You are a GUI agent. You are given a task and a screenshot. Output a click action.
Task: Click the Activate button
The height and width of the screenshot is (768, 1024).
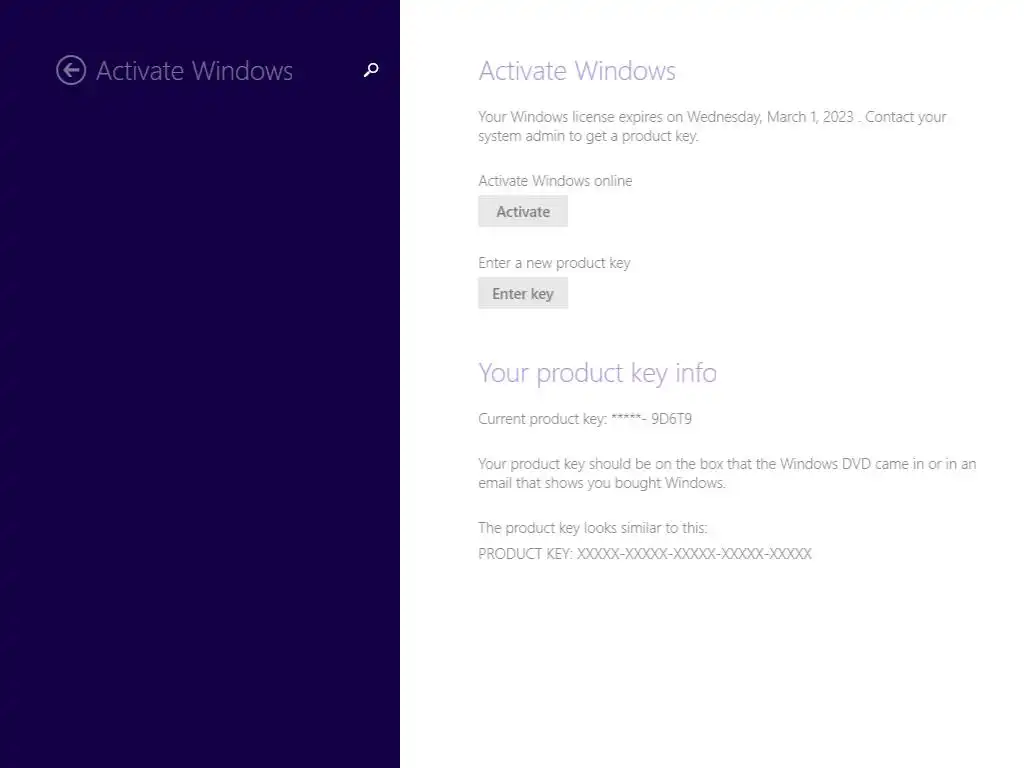[x=522, y=212]
